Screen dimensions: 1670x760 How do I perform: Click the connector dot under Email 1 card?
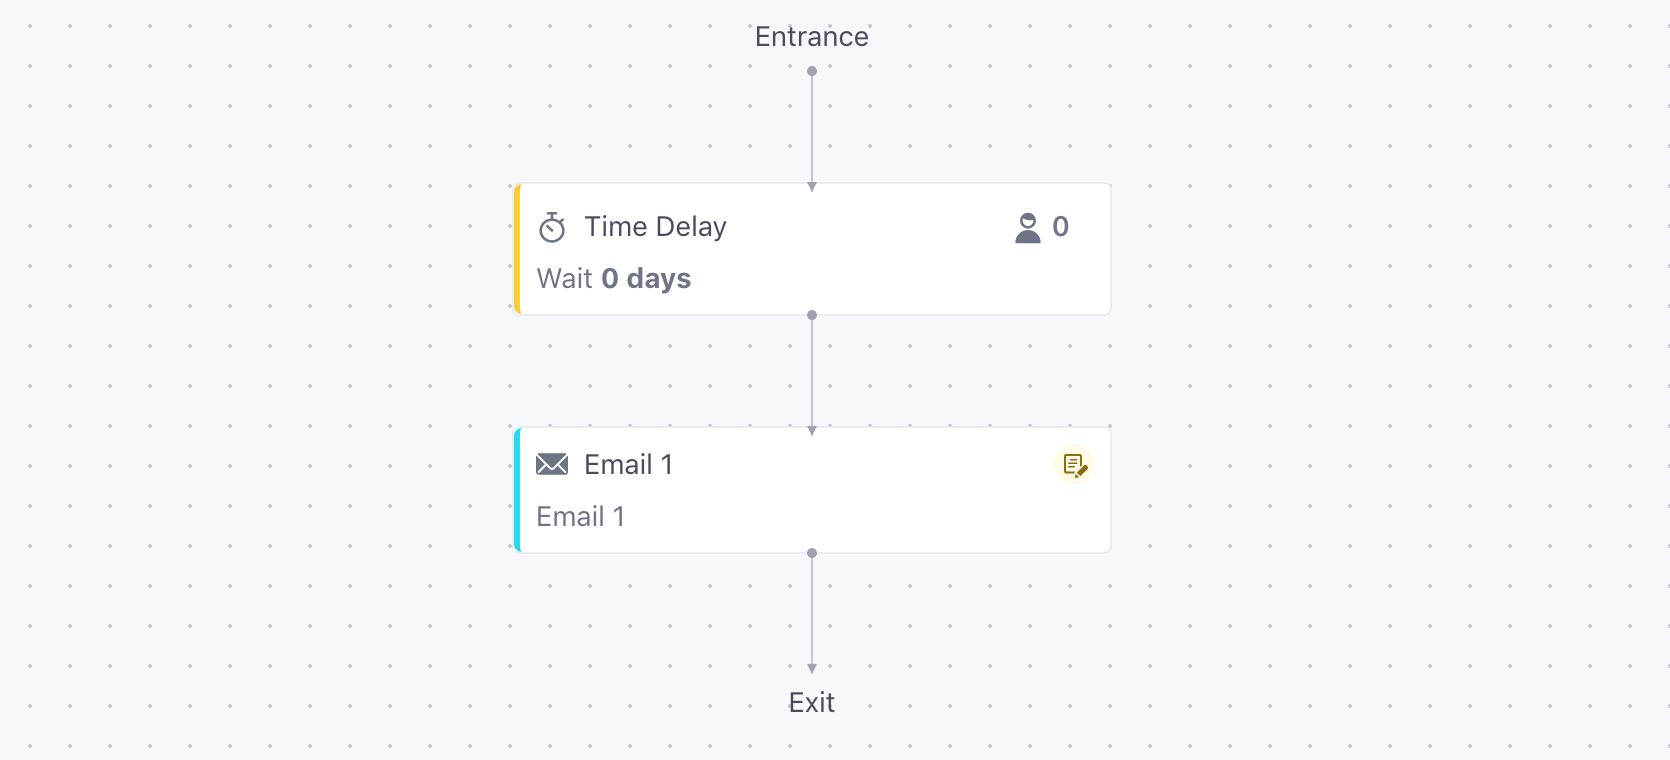point(812,553)
